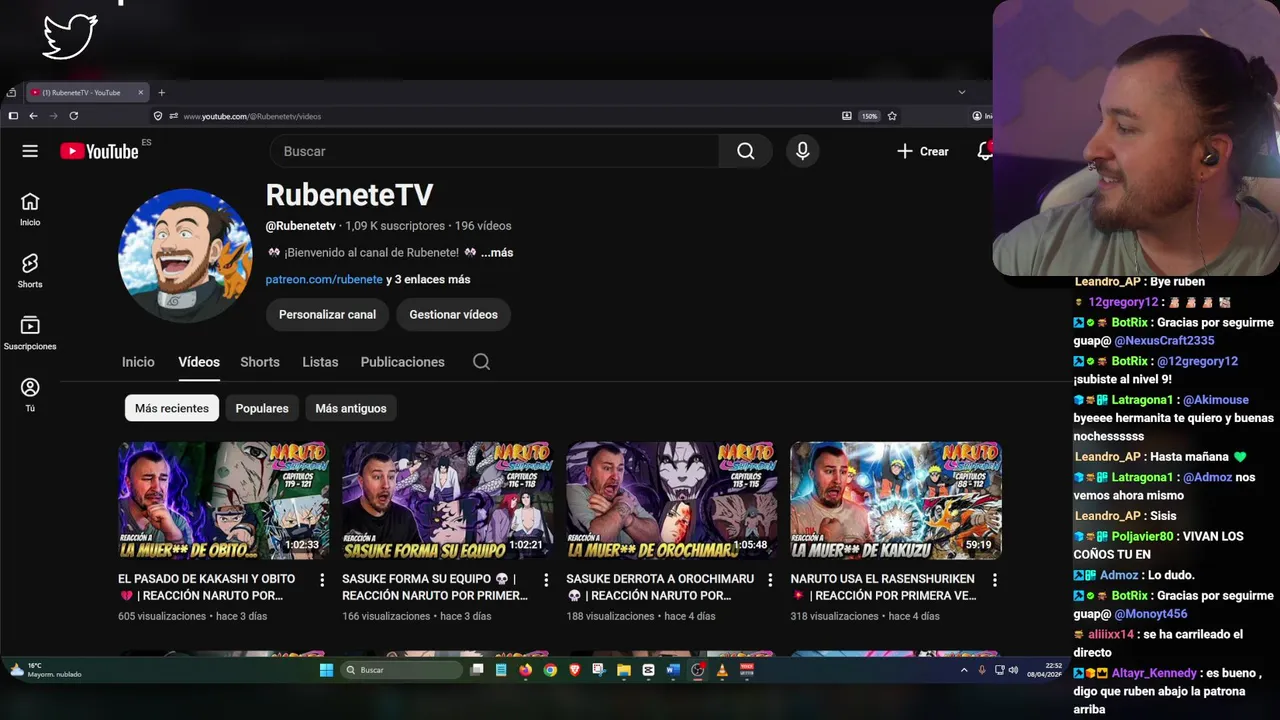Select the Más recientes filter chip

coord(172,408)
